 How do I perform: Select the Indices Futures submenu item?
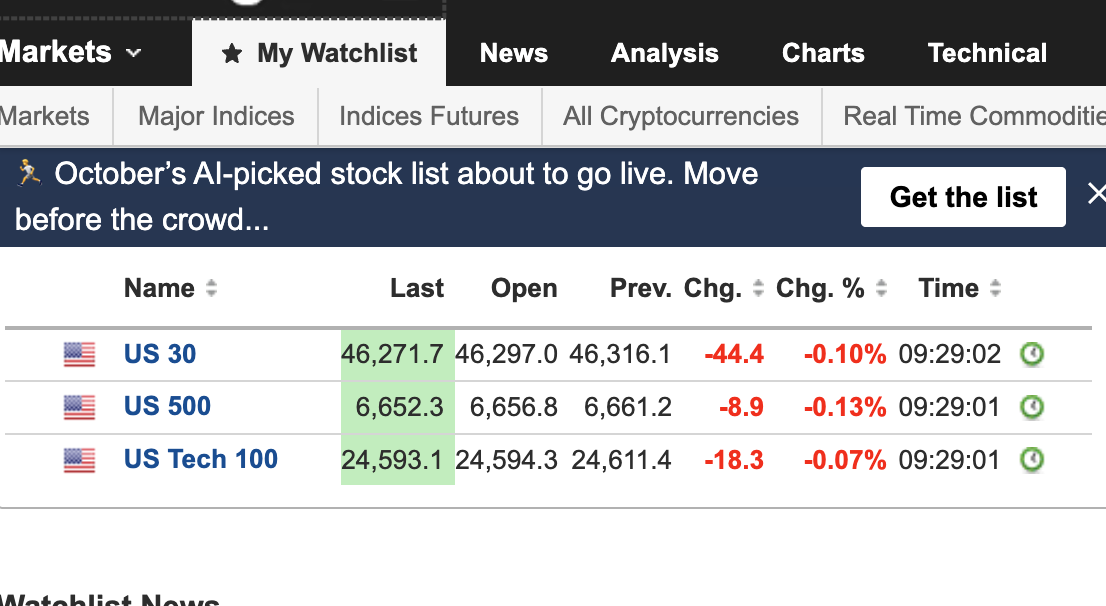tap(429, 116)
